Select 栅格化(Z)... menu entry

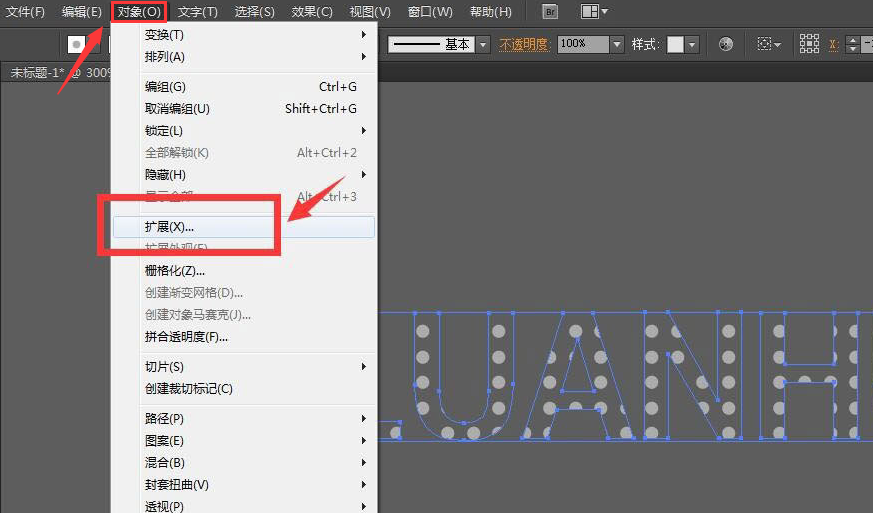pos(244,271)
